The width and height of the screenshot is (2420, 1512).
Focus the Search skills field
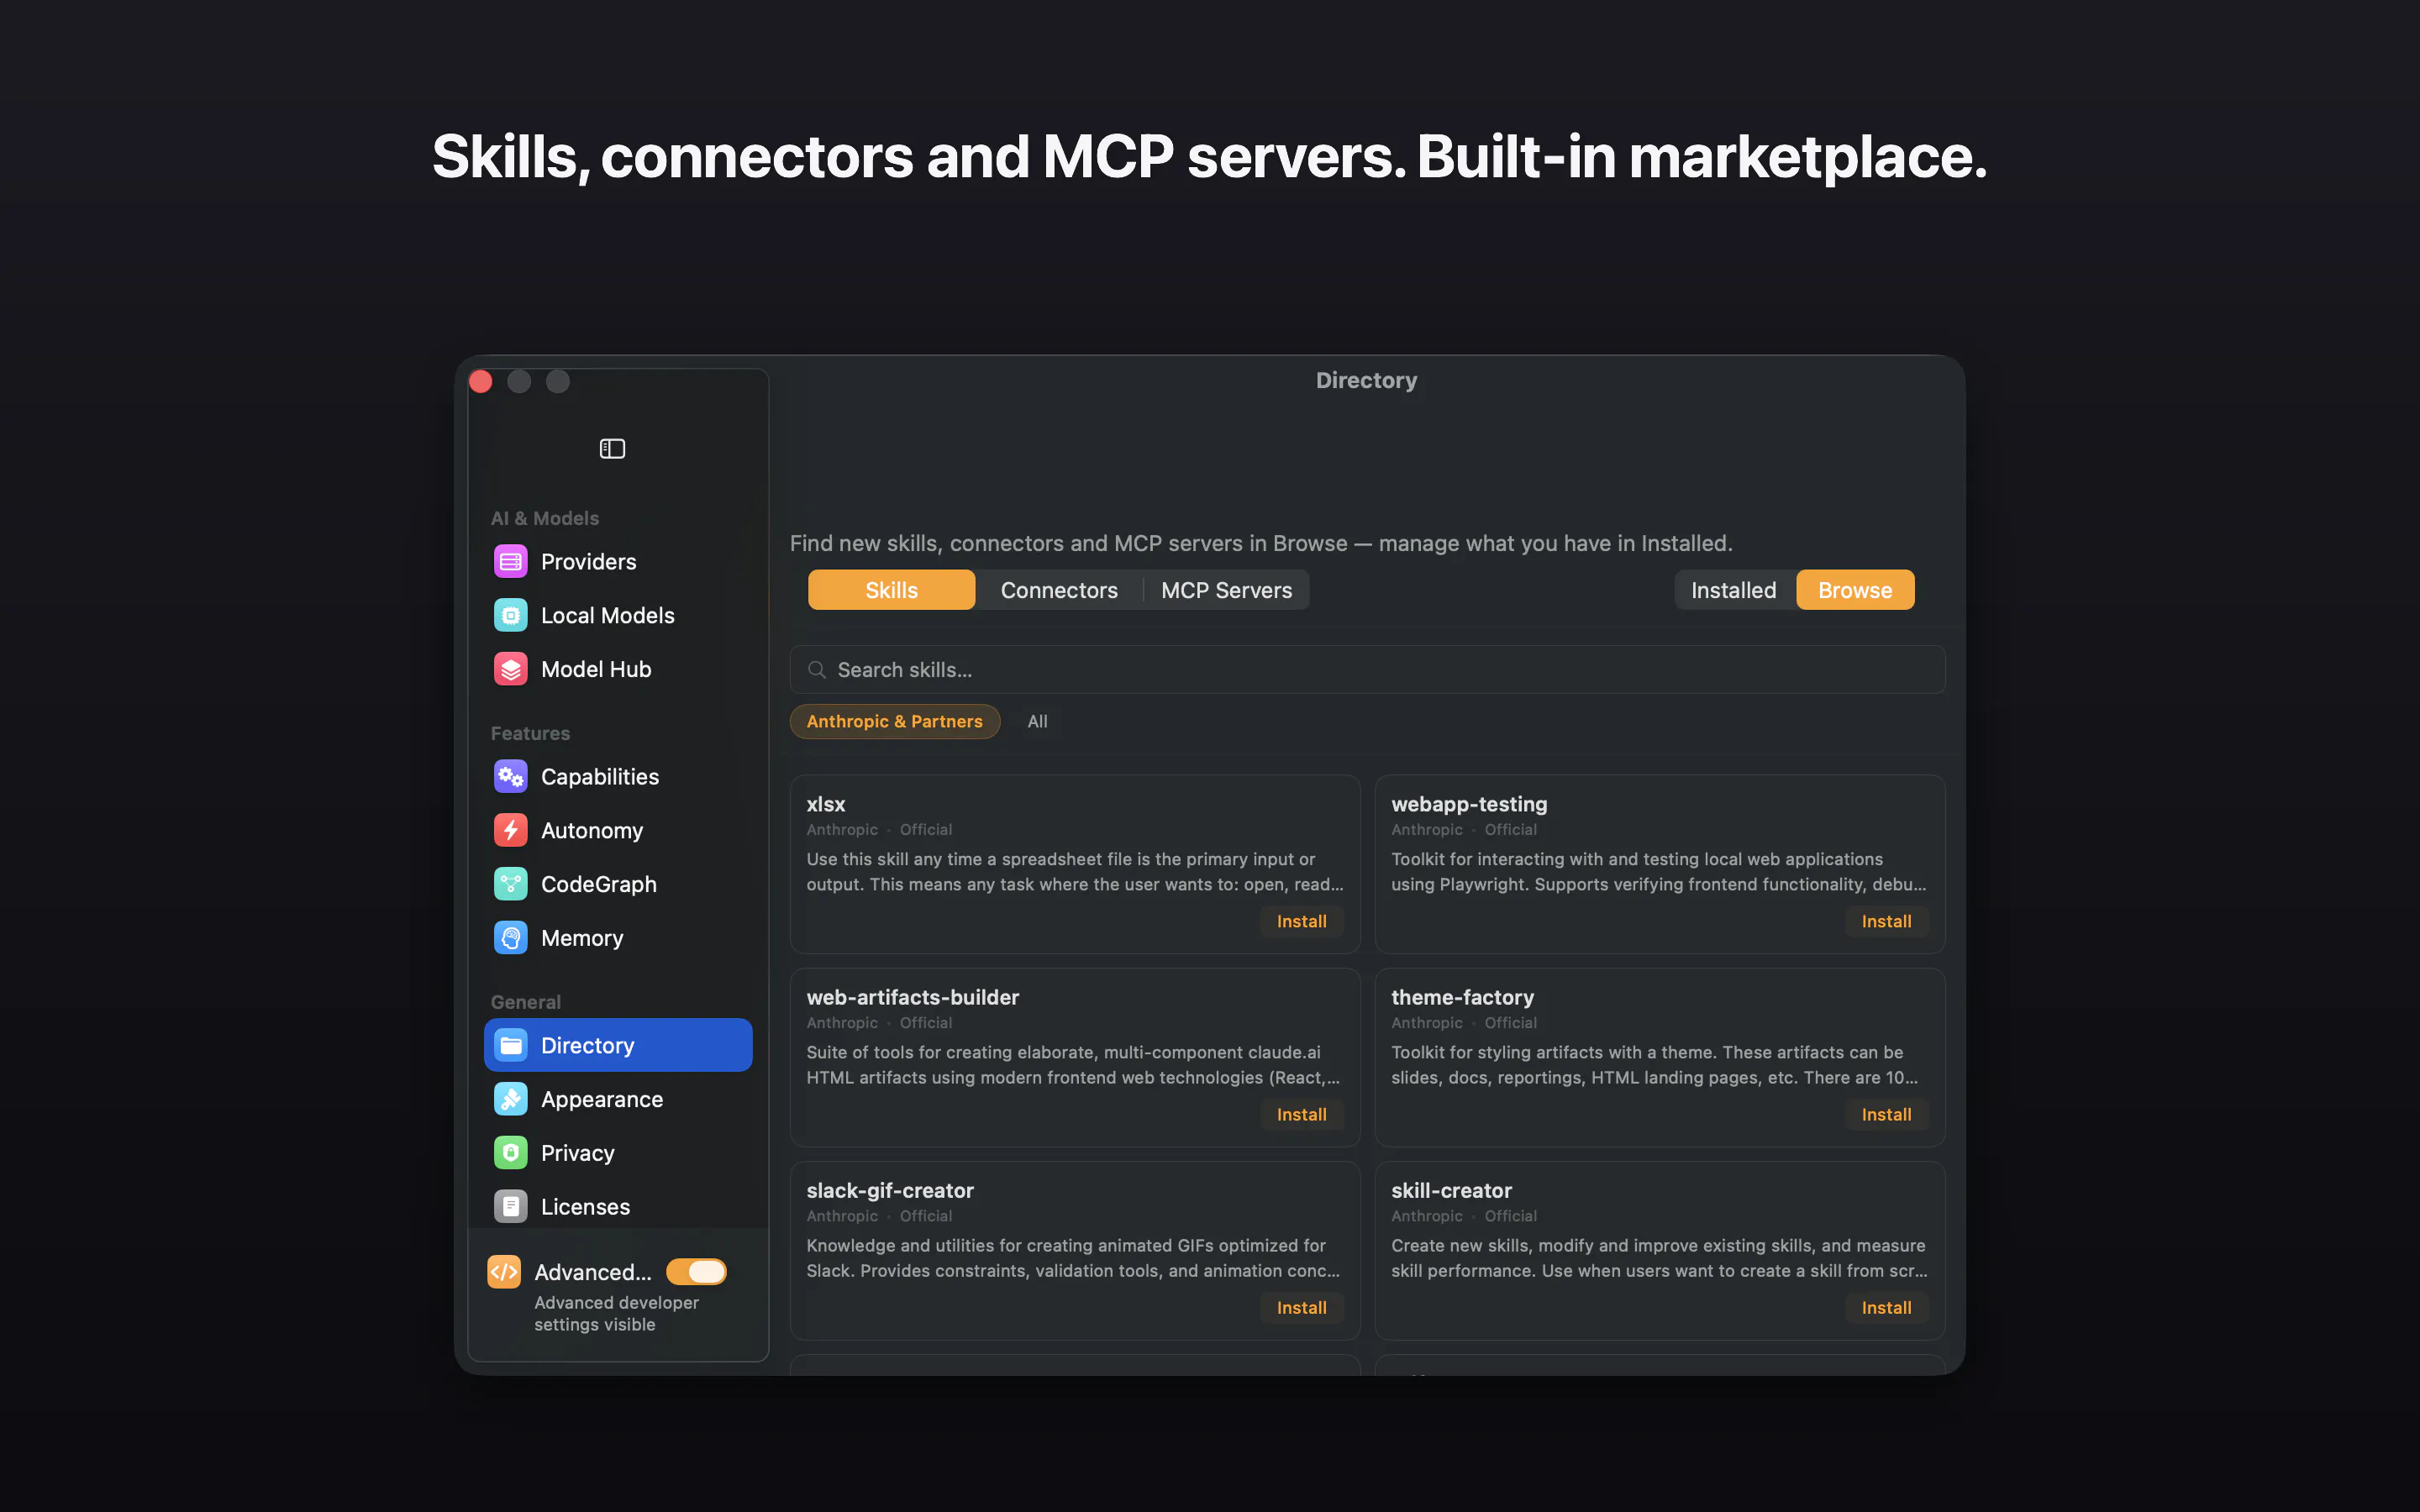(1367, 670)
